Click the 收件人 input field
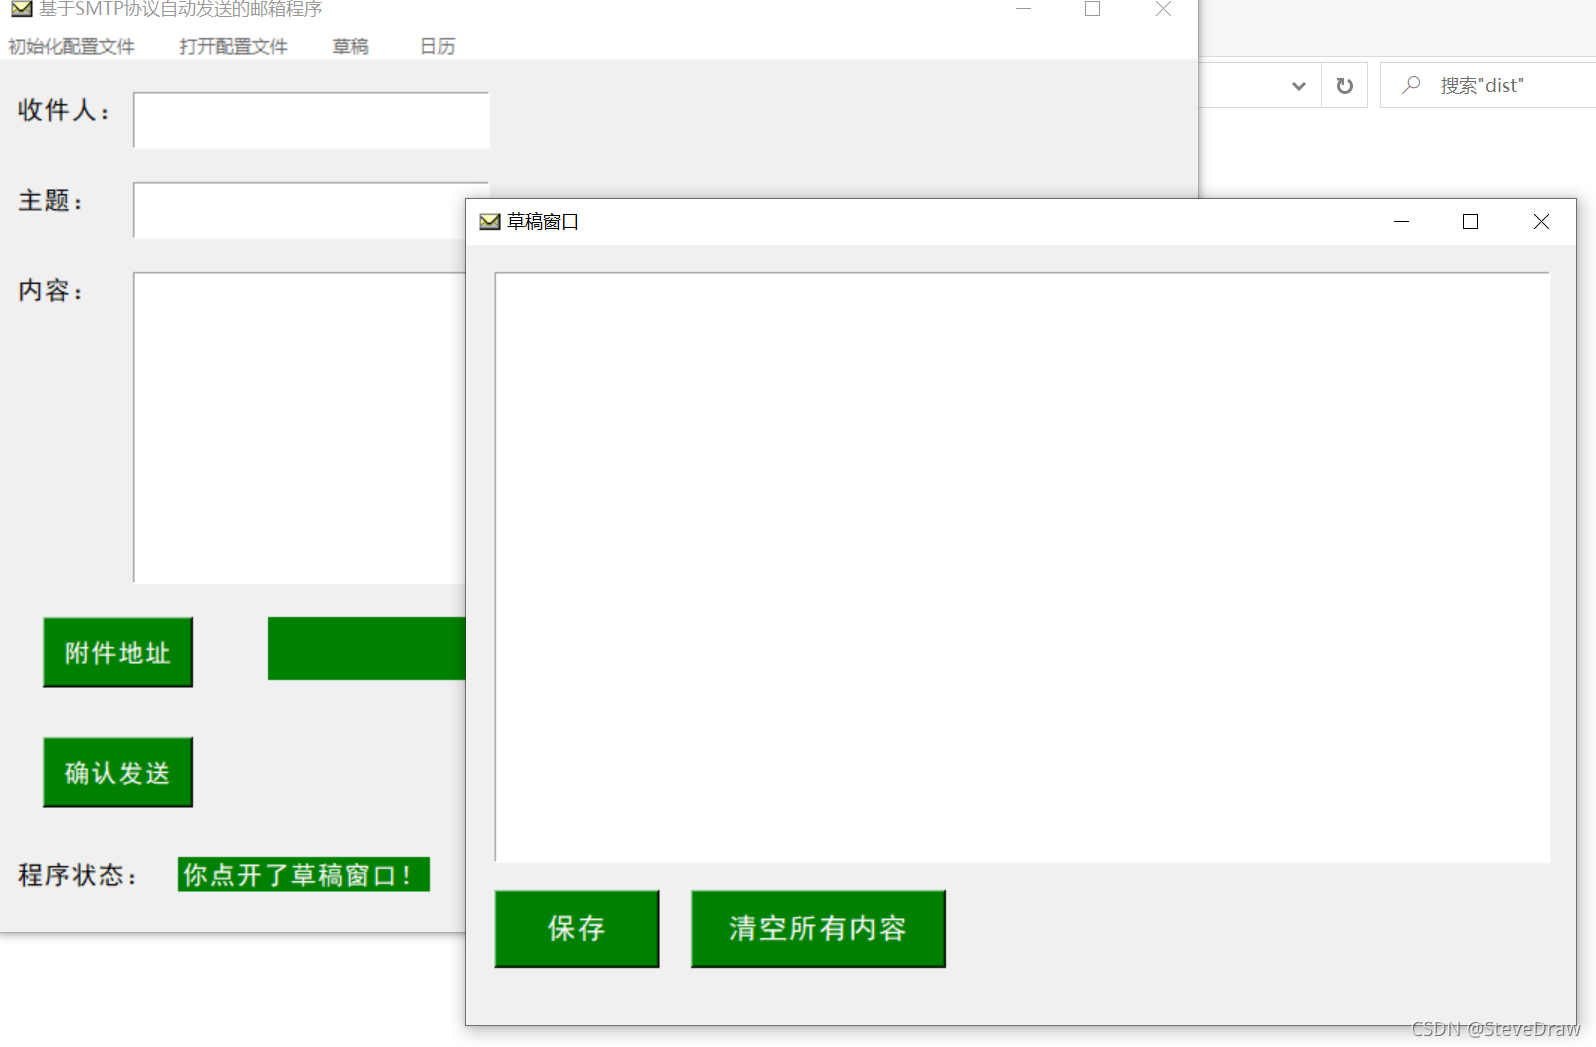Screen dimensions: 1596x1047 pyautogui.click(x=311, y=120)
